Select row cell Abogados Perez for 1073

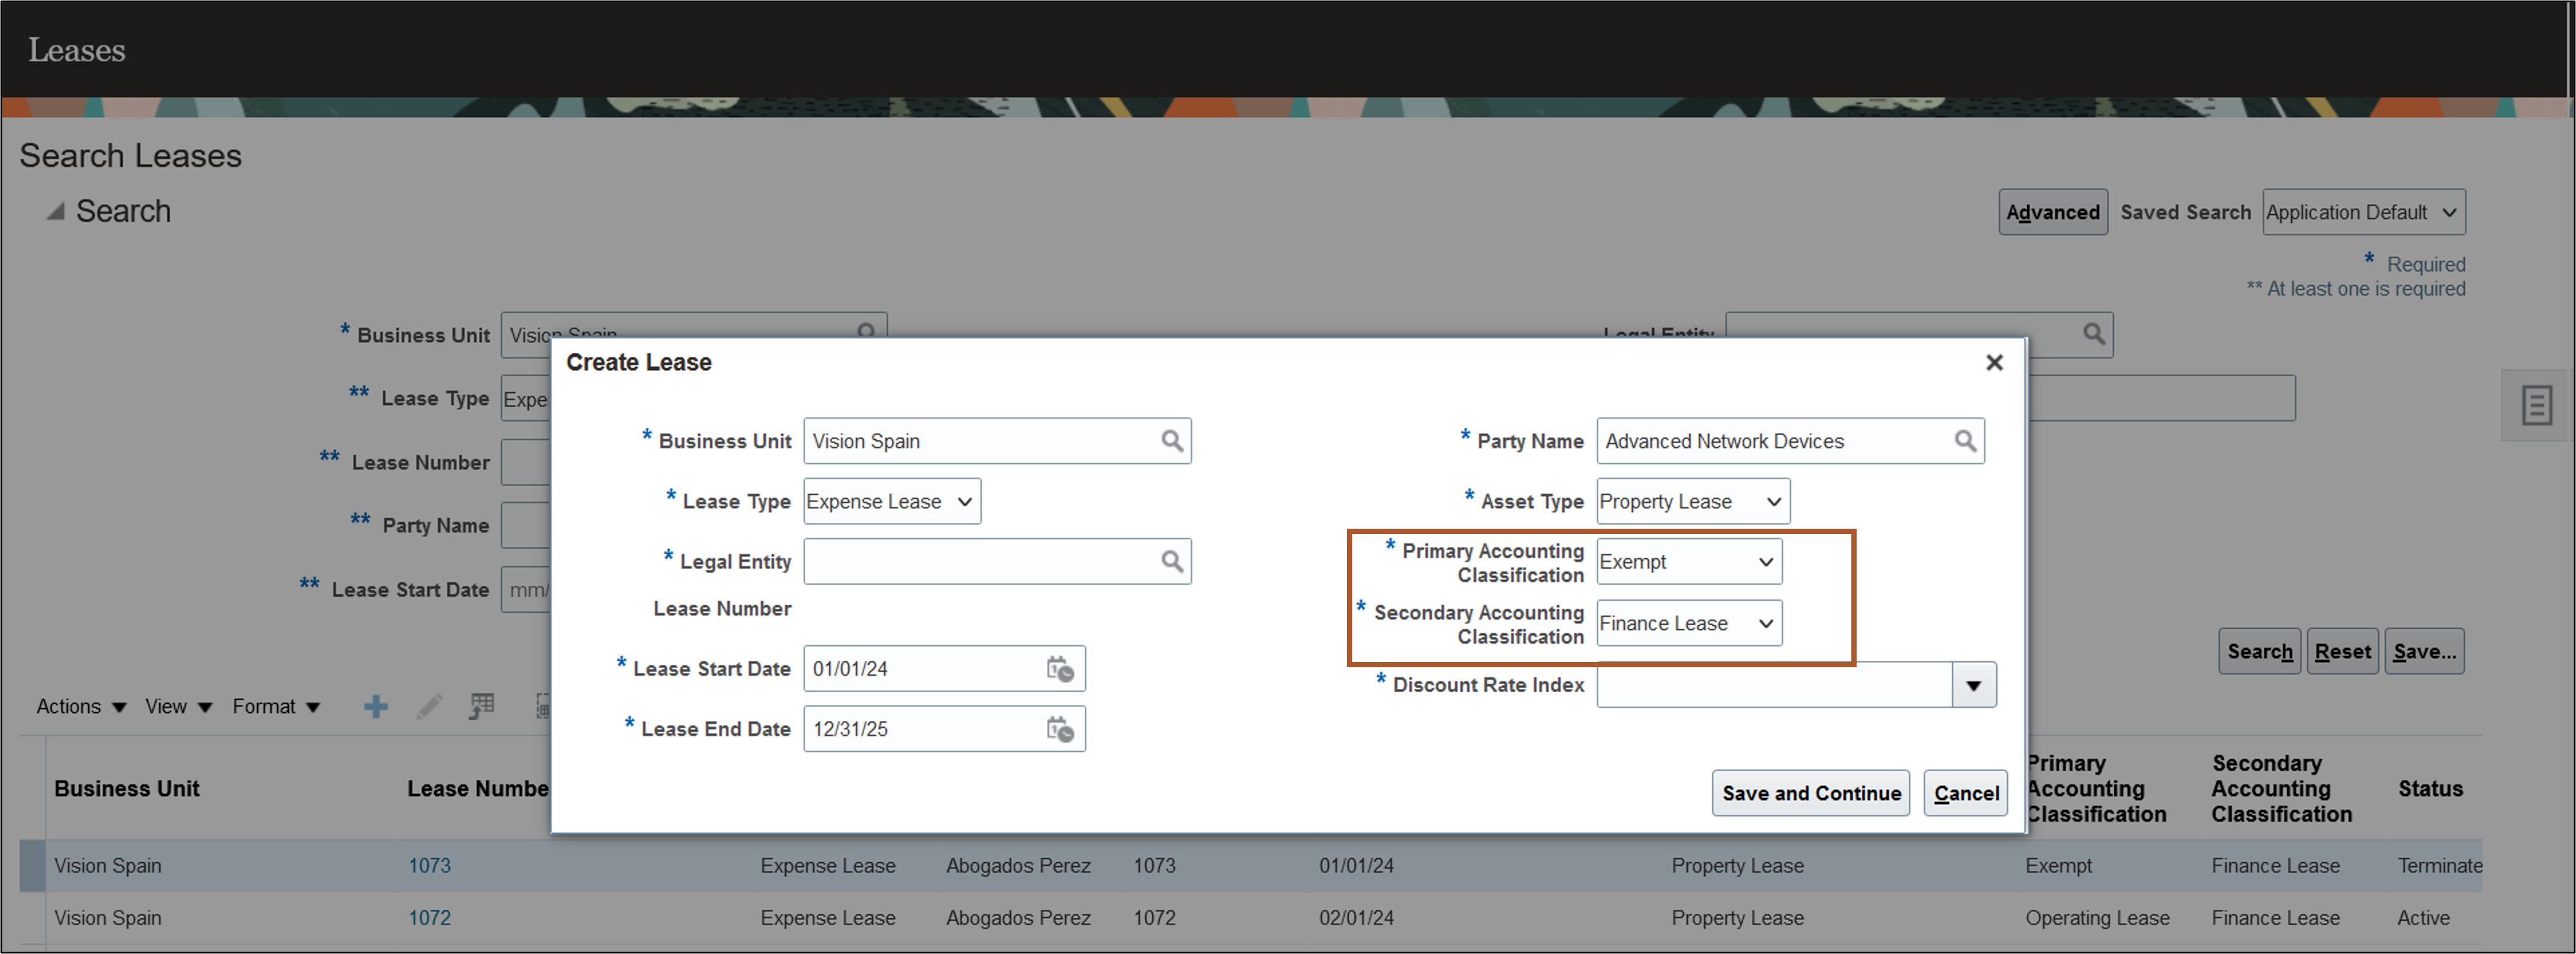(x=1018, y=866)
